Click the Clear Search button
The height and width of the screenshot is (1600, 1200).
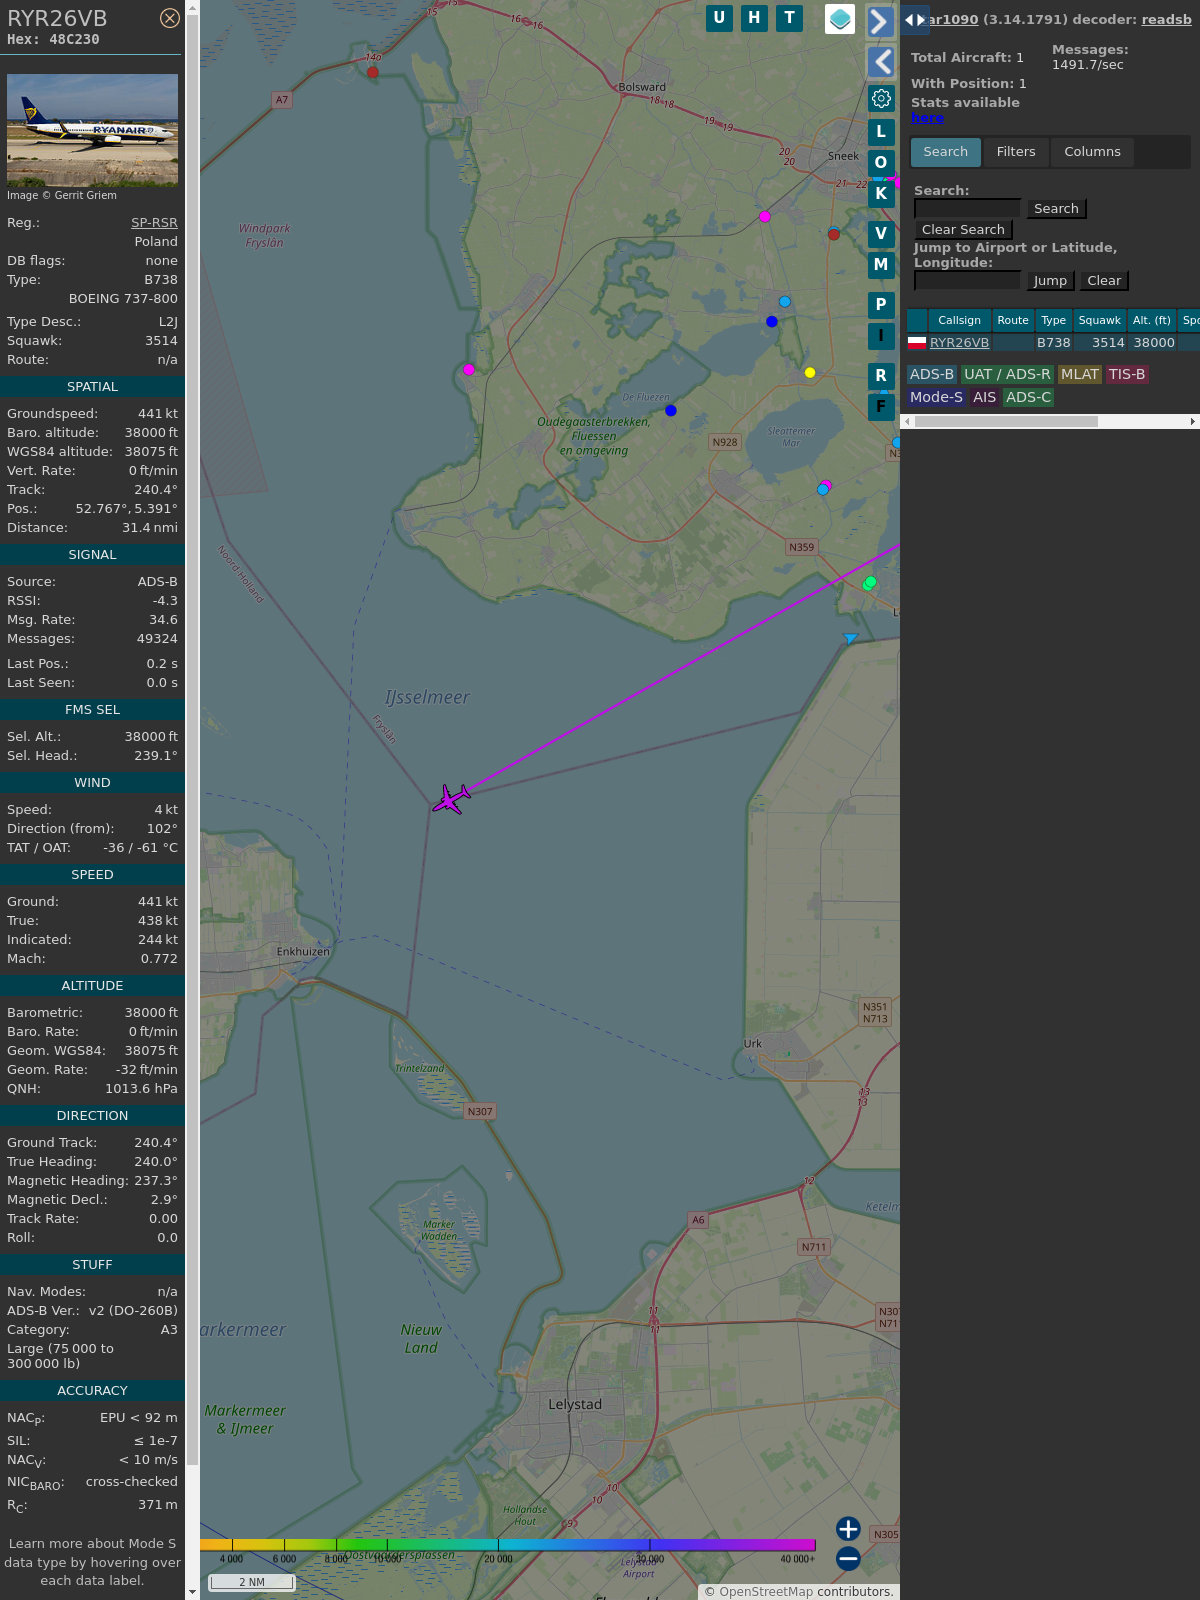(963, 230)
